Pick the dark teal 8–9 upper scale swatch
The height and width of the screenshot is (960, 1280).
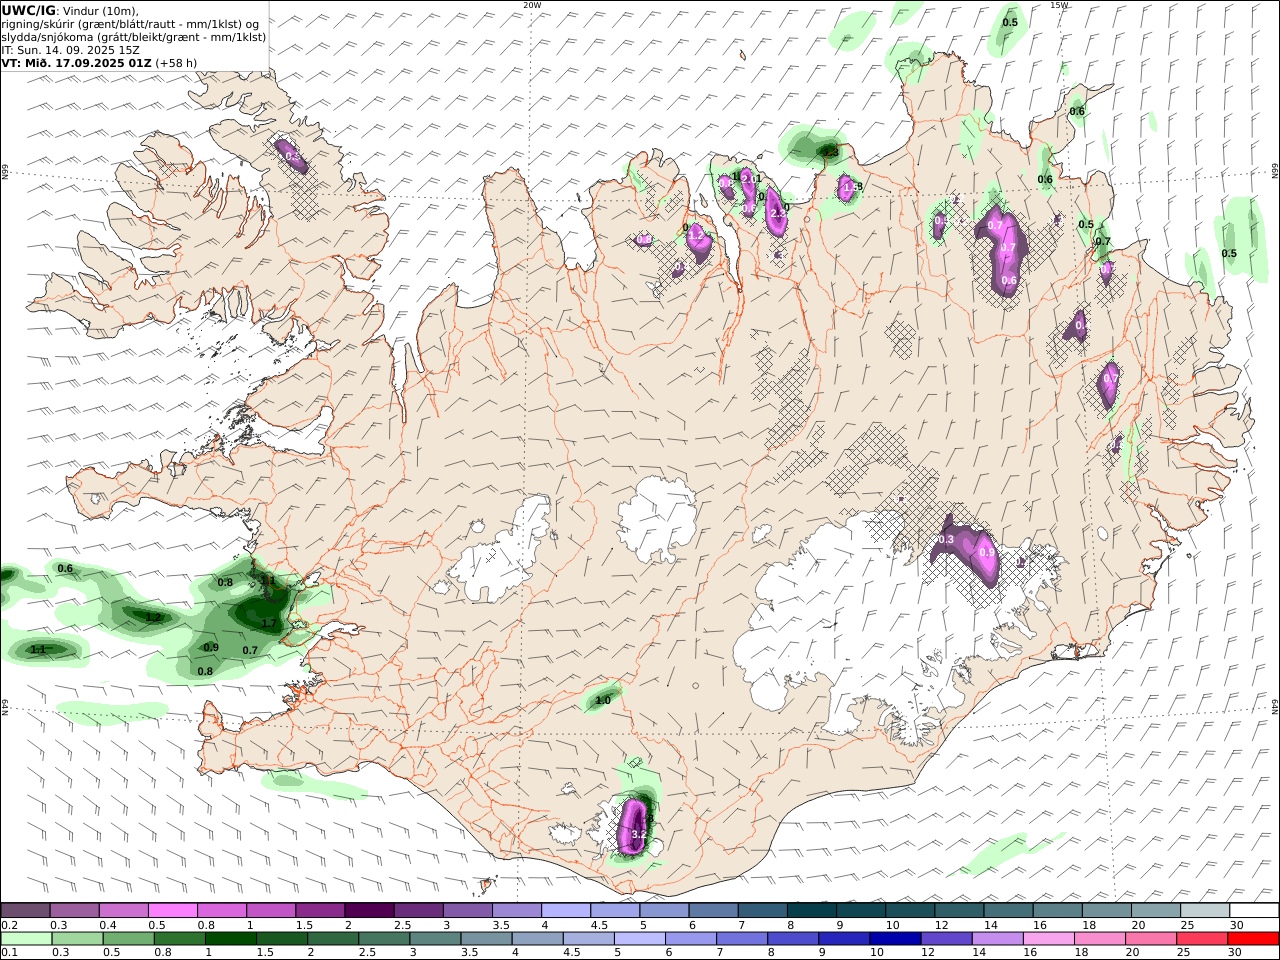tap(811, 911)
